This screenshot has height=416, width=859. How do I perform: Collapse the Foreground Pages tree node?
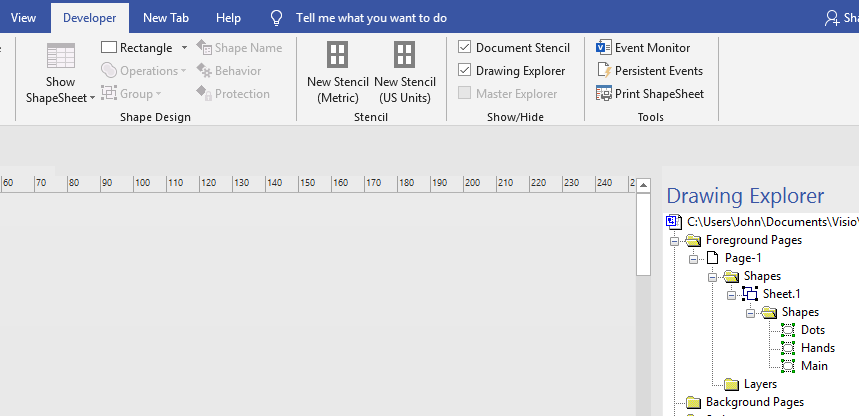(675, 241)
